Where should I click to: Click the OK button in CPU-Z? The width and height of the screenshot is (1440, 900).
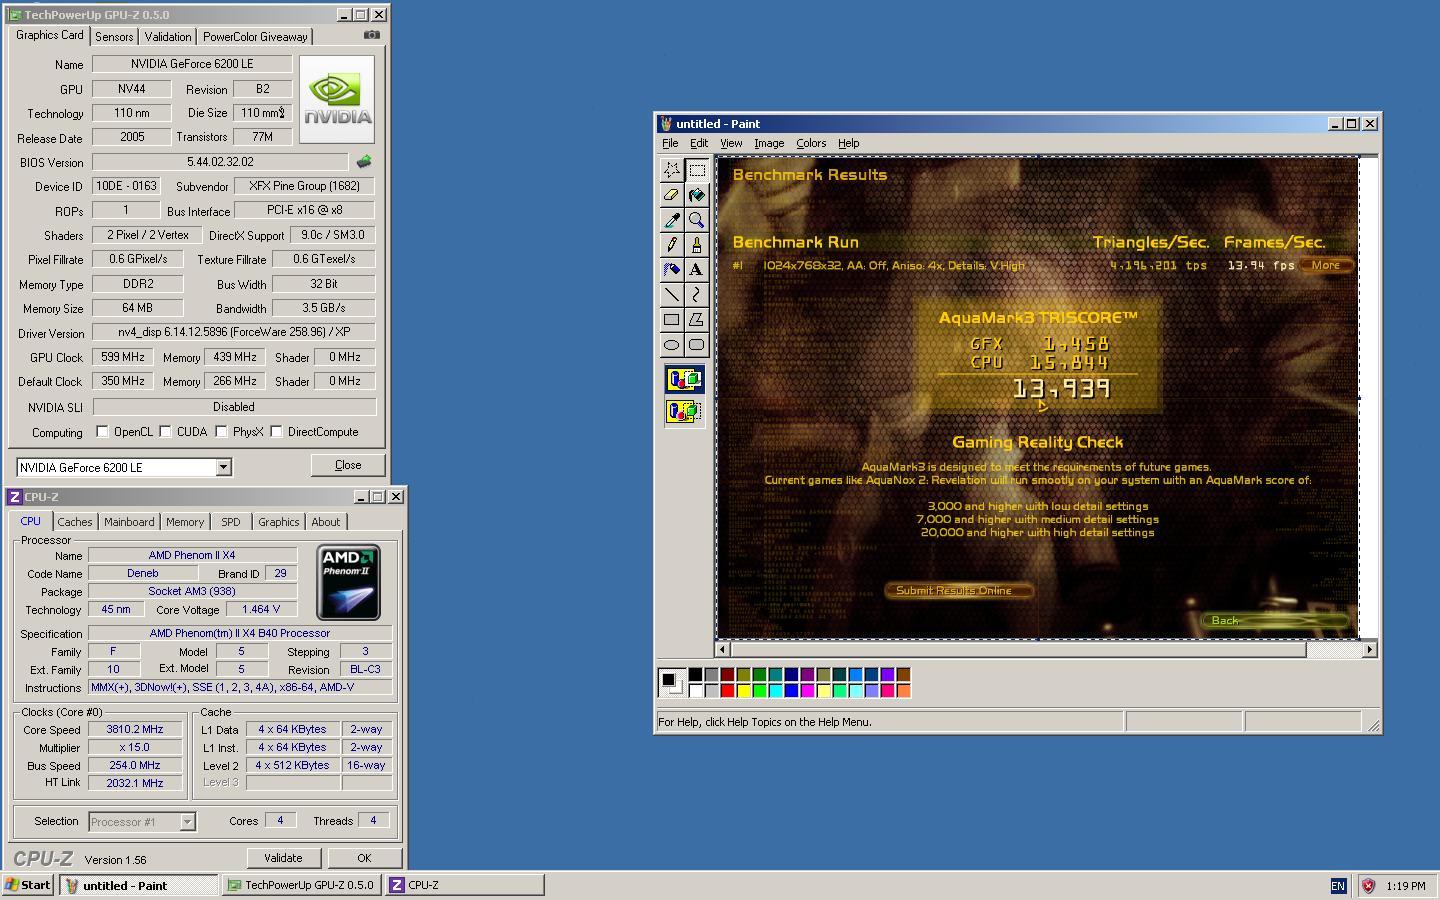pos(364,858)
